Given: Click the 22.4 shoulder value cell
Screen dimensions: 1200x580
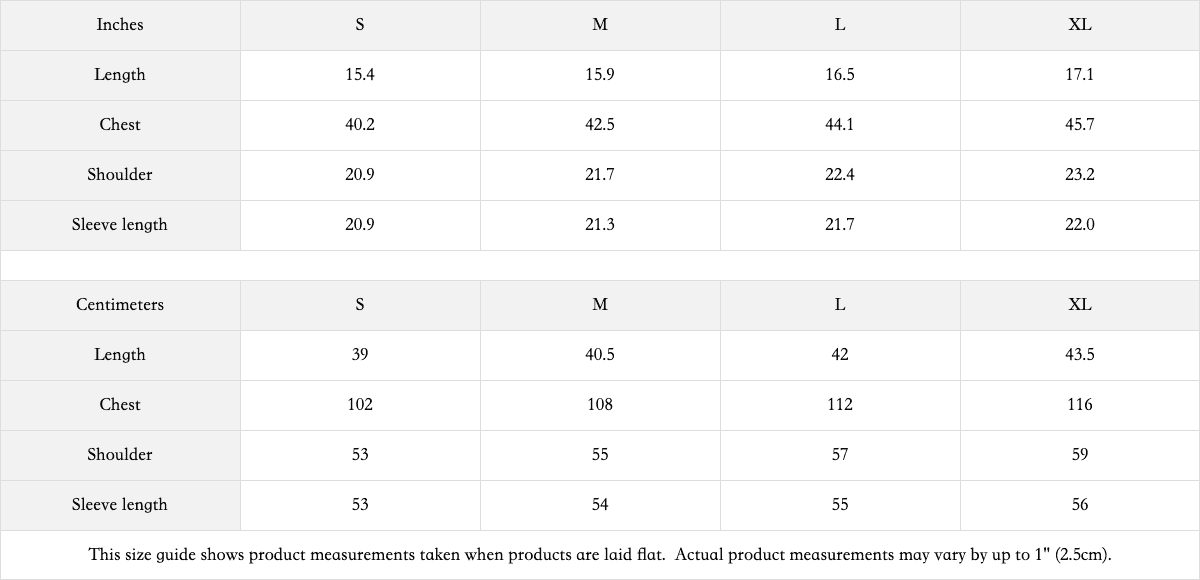Looking at the screenshot, I should pos(840,175).
